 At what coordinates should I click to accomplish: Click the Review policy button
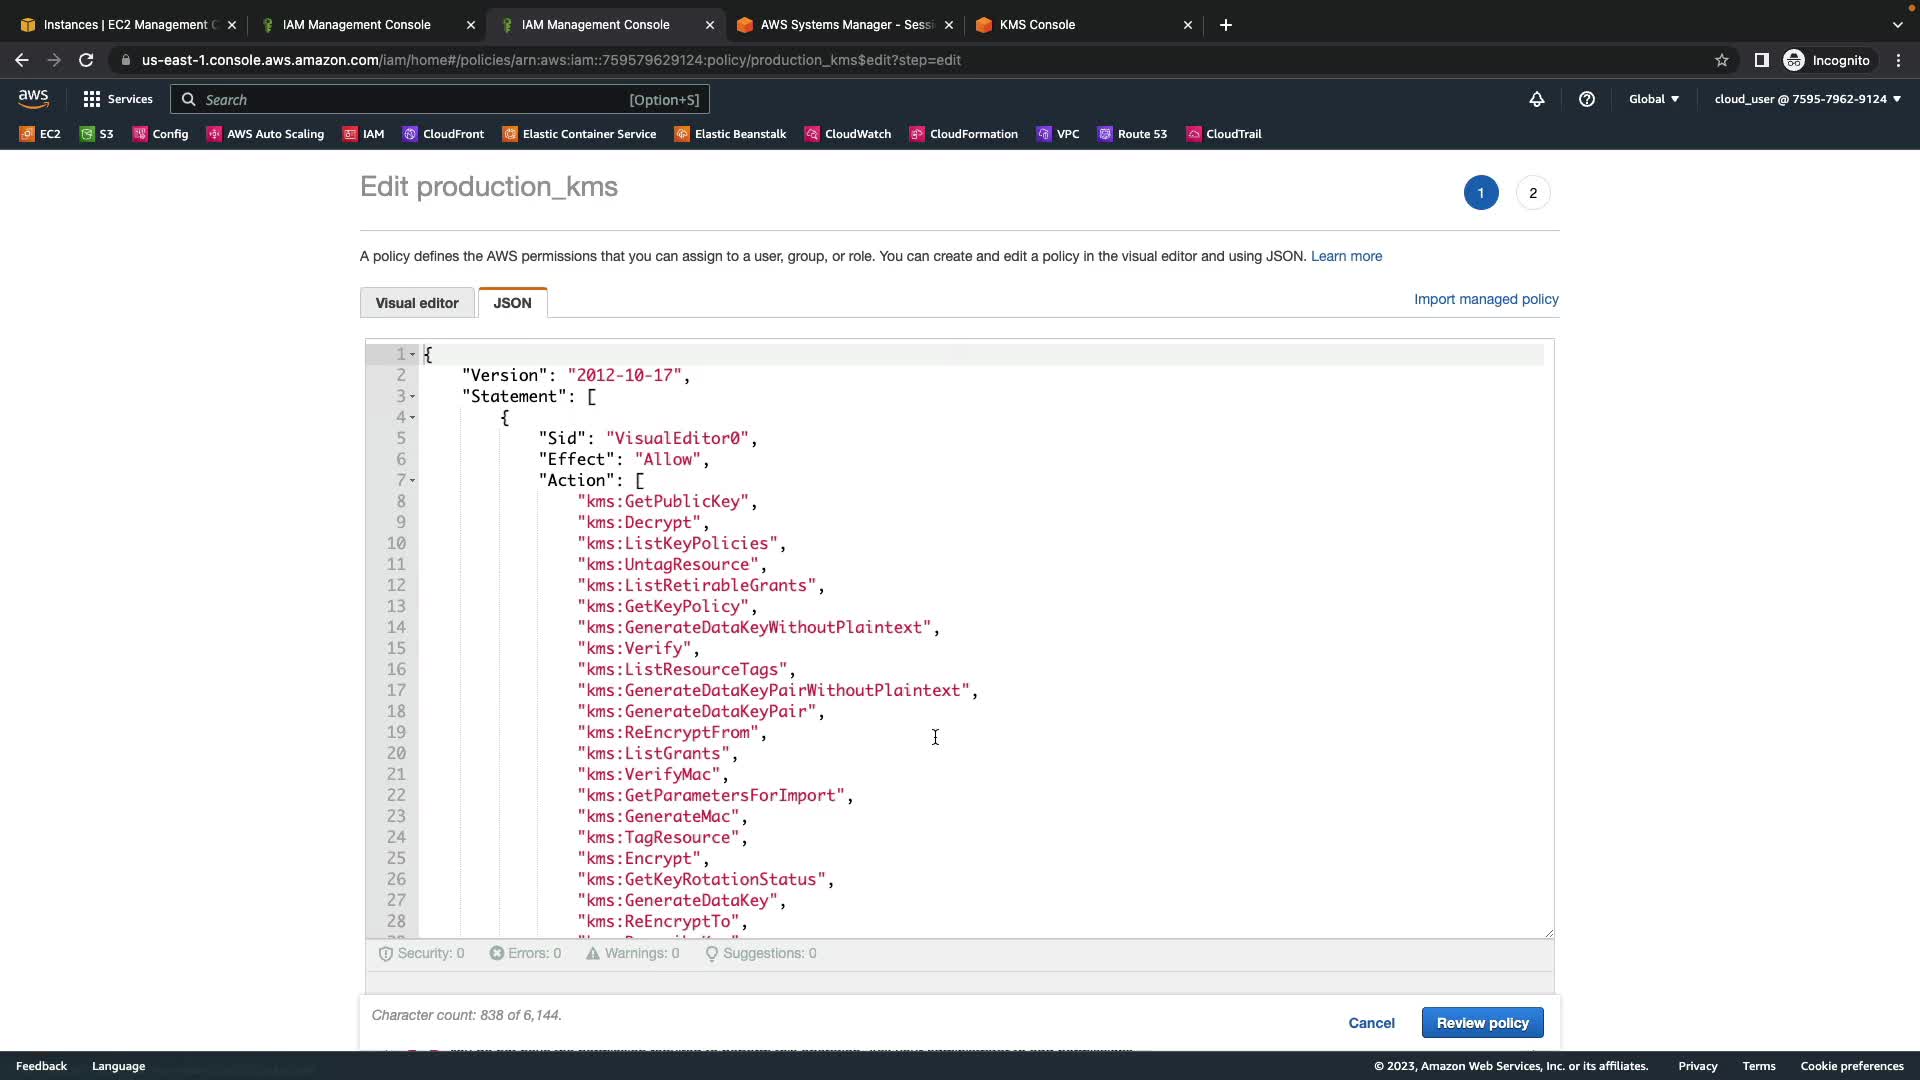(x=1482, y=1022)
